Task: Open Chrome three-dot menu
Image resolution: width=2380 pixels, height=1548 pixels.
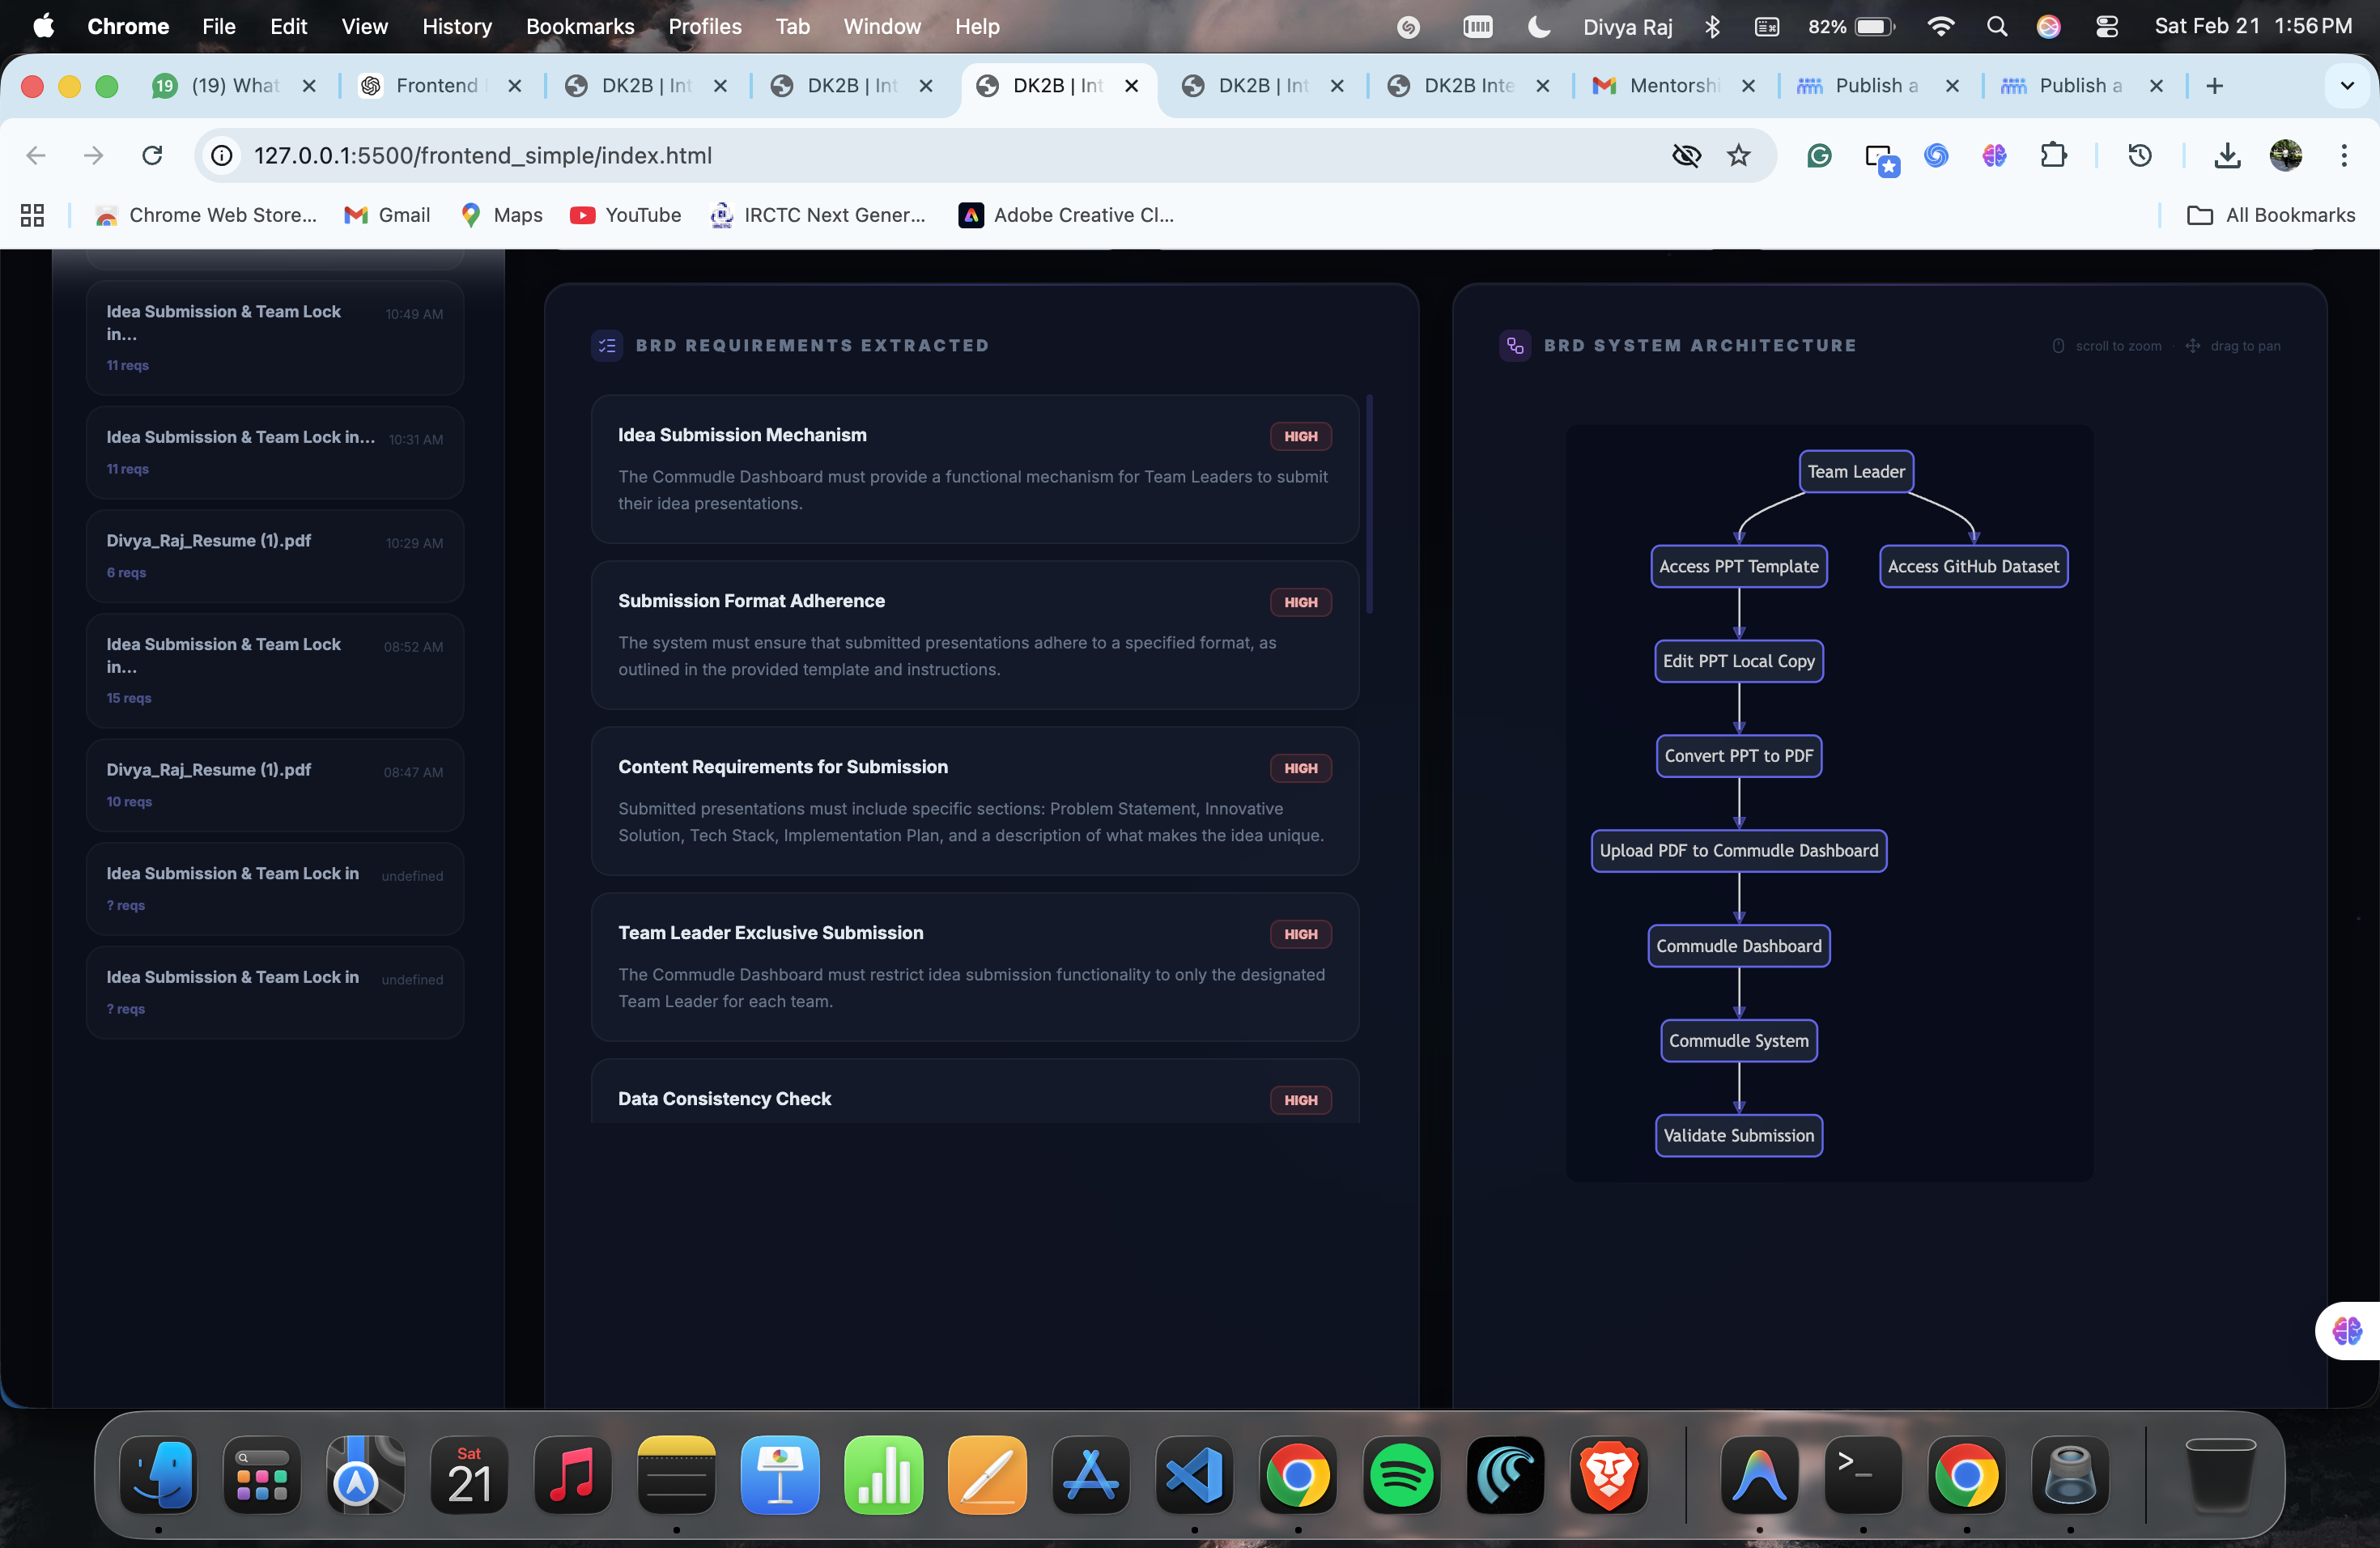Action: point(2343,155)
